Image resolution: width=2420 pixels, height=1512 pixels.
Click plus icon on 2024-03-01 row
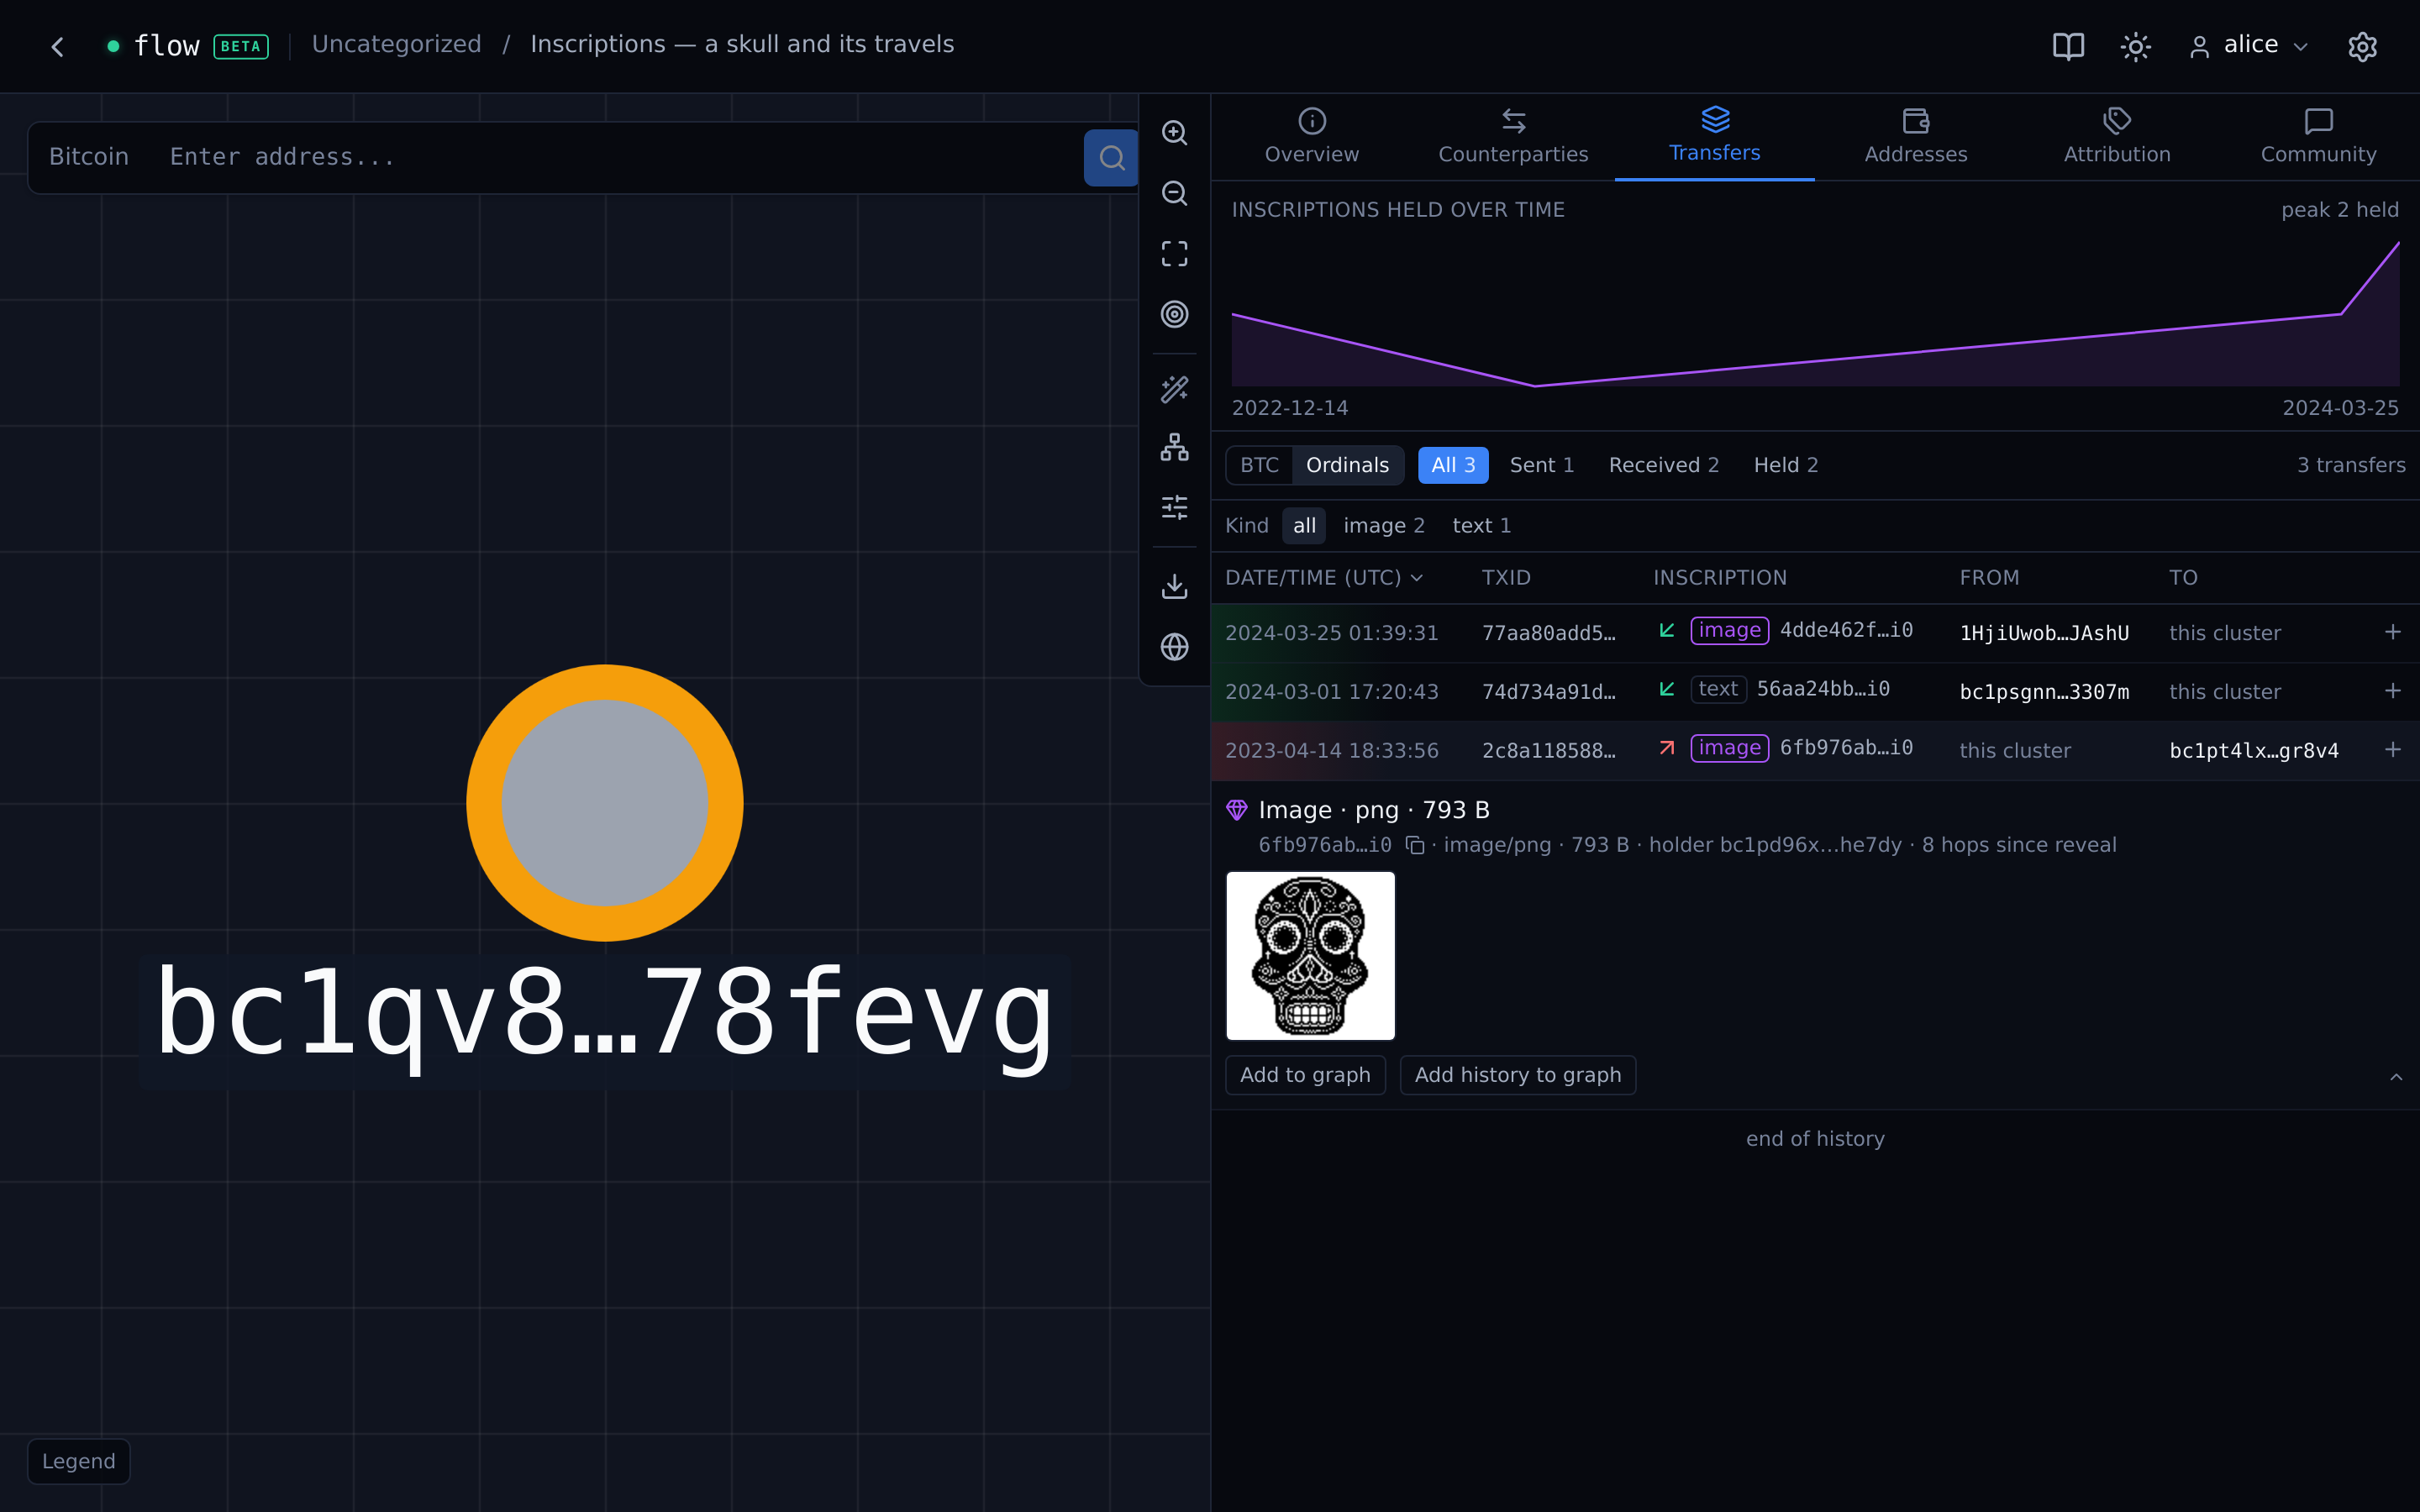[2392, 691]
